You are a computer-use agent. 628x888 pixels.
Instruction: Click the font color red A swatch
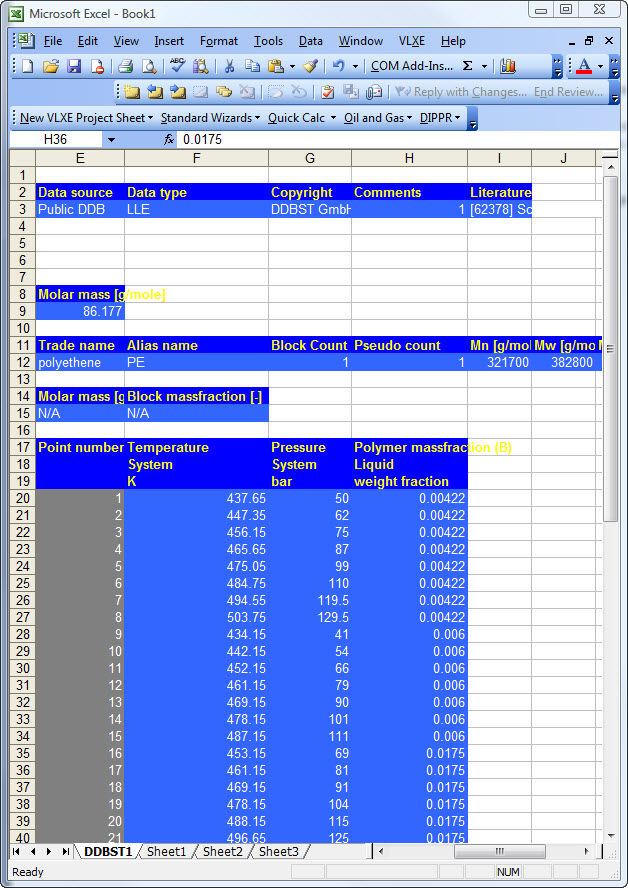coord(584,67)
